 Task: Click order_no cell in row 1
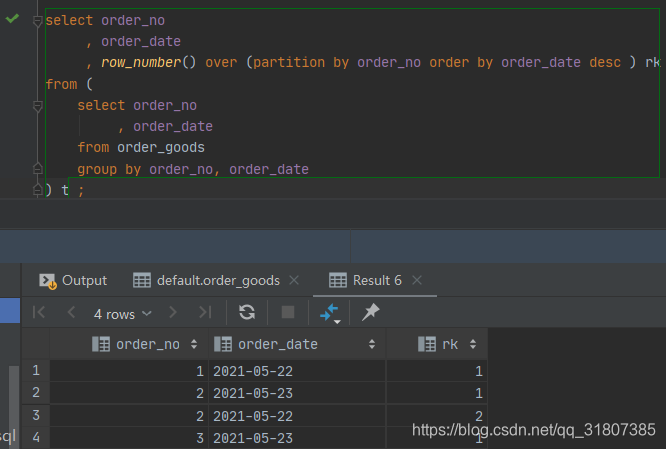point(129,371)
